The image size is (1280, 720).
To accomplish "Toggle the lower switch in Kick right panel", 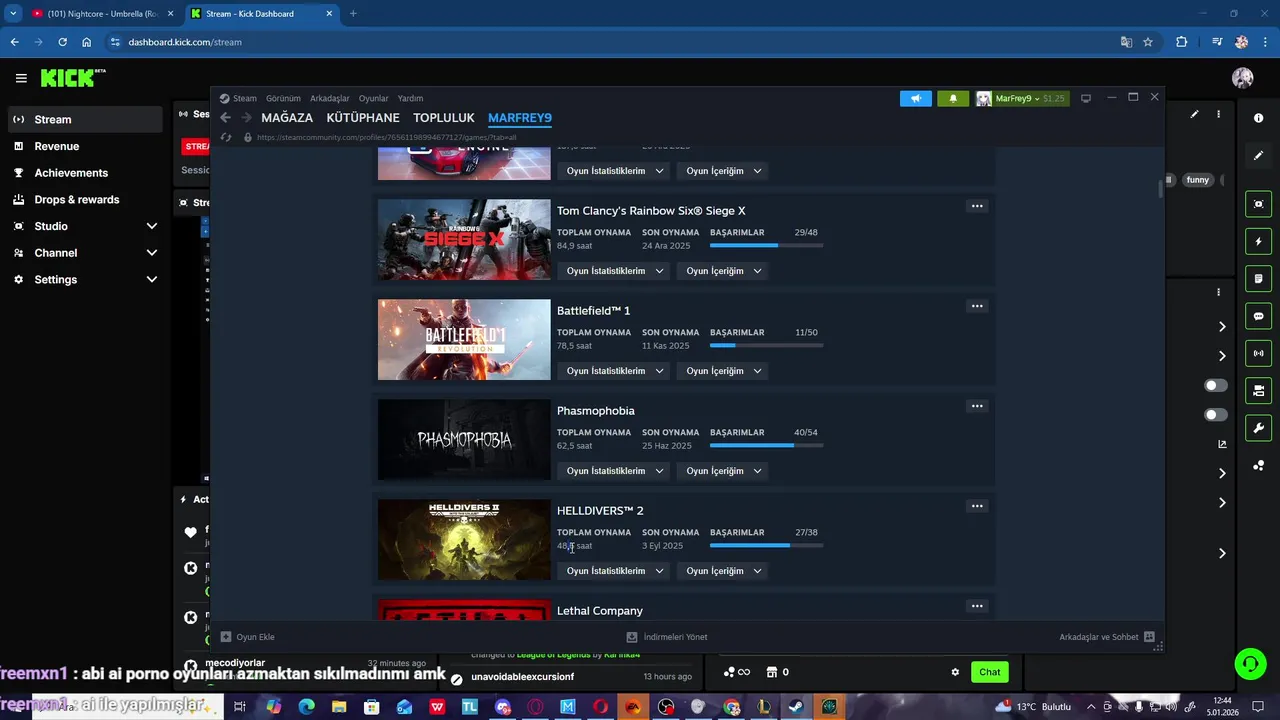I will coord(1216,415).
